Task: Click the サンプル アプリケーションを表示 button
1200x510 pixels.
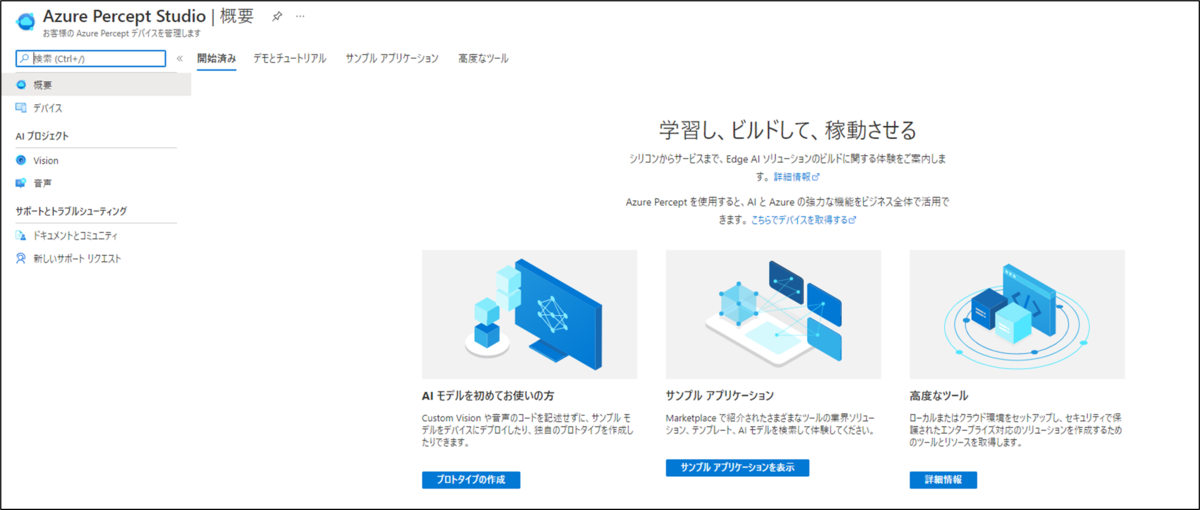Action: pyautogui.click(x=737, y=468)
